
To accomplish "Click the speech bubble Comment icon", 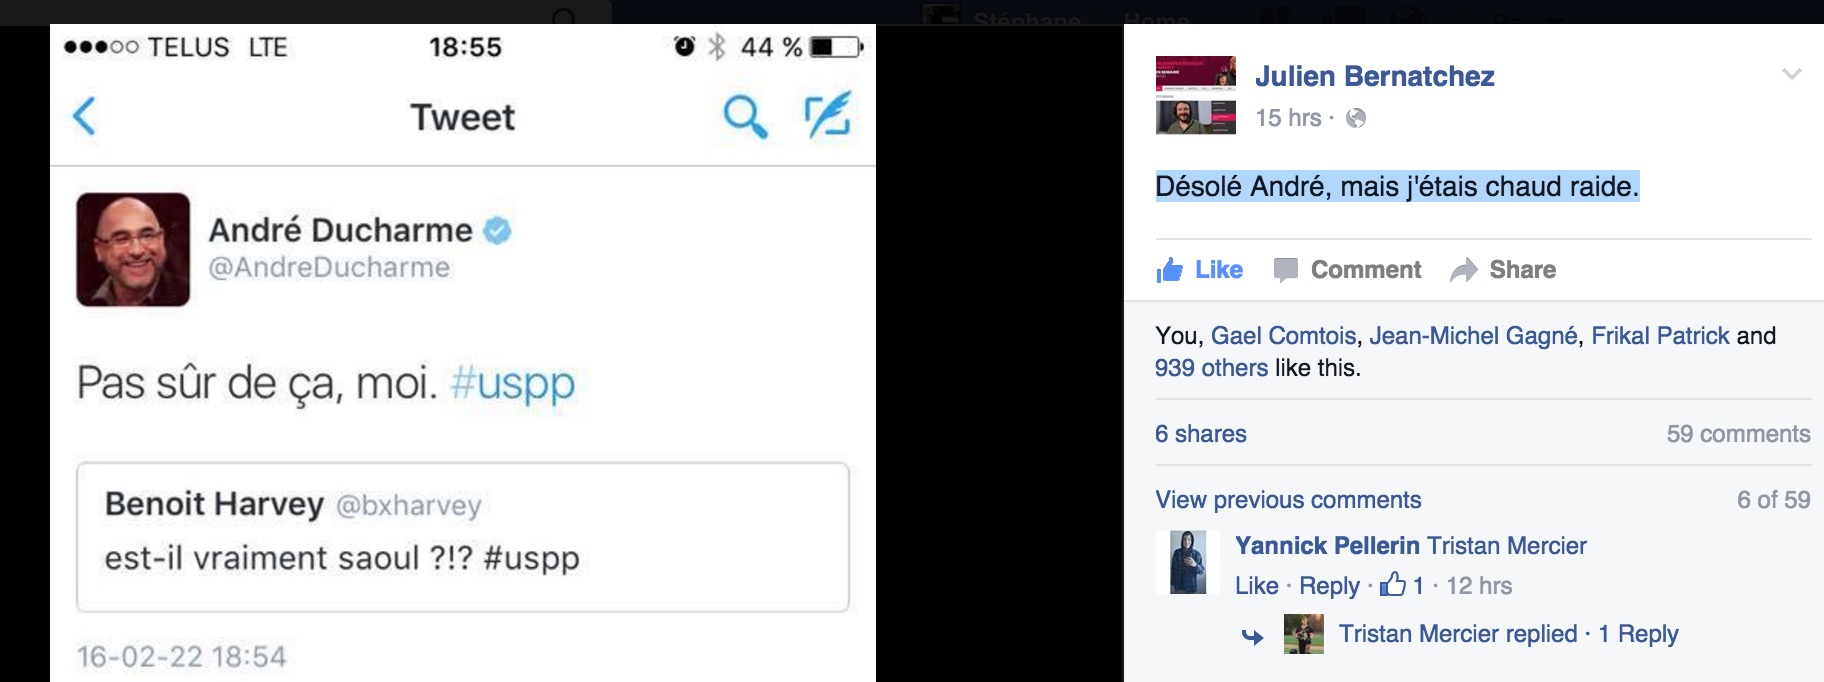I will [1286, 270].
